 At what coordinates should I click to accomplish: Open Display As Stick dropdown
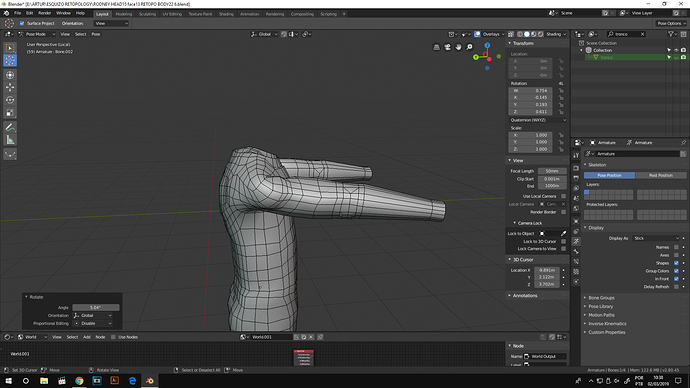[x=656, y=238]
